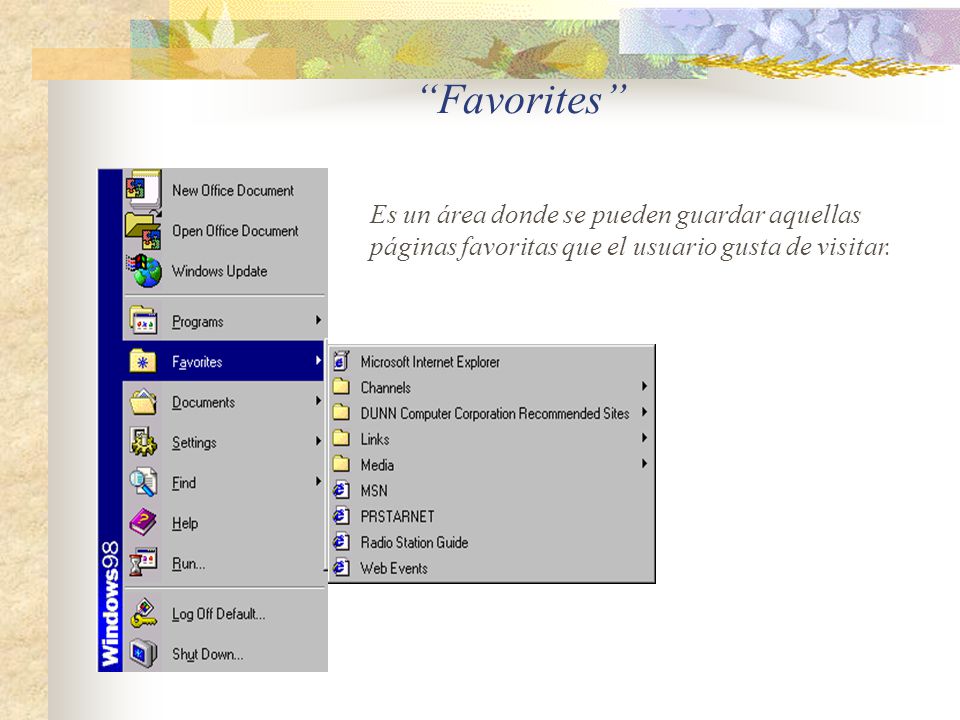960x720 pixels.
Task: Choose New Office Document from Start menu
Action: click(225, 190)
